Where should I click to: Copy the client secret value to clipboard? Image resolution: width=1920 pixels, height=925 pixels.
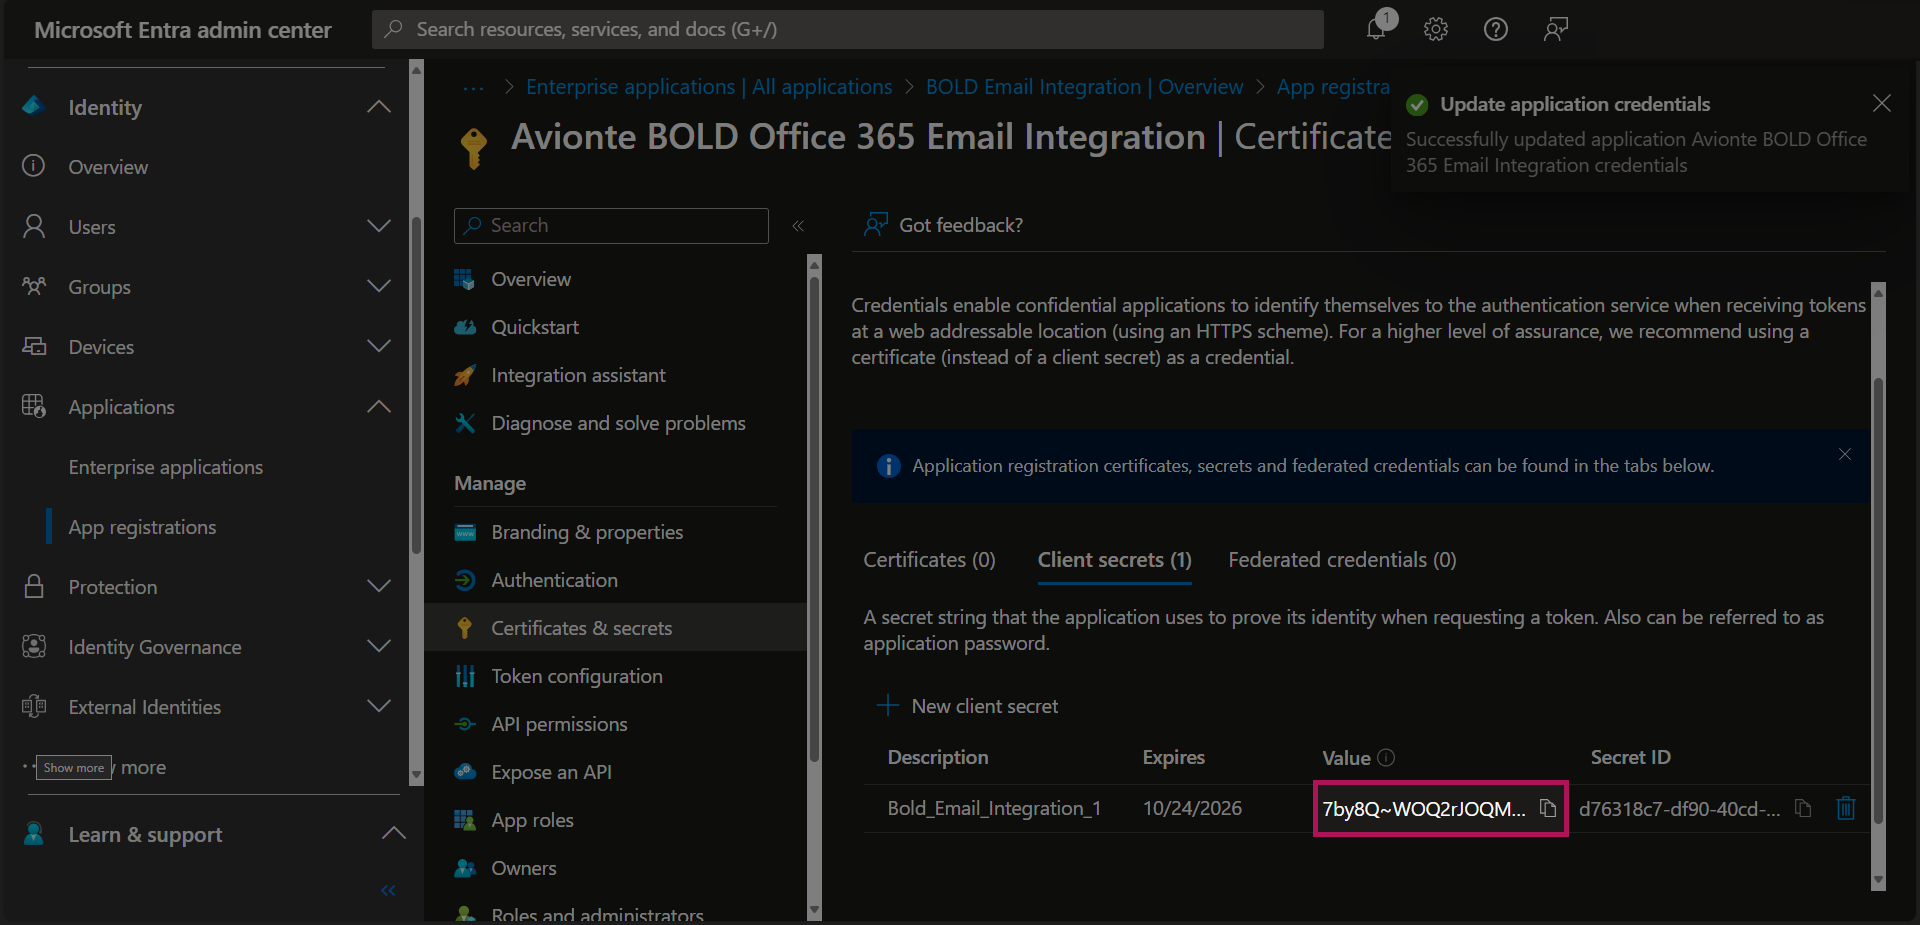[x=1547, y=808]
